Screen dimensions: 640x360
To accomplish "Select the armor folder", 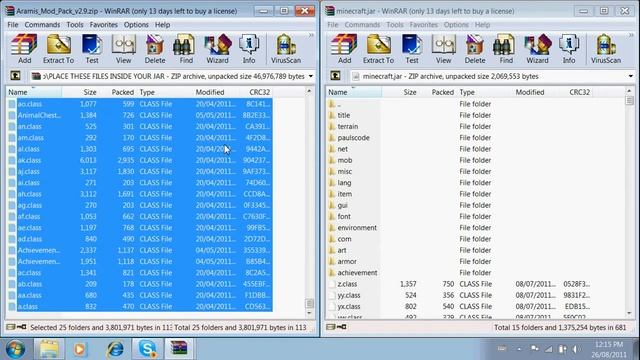I will (347, 261).
